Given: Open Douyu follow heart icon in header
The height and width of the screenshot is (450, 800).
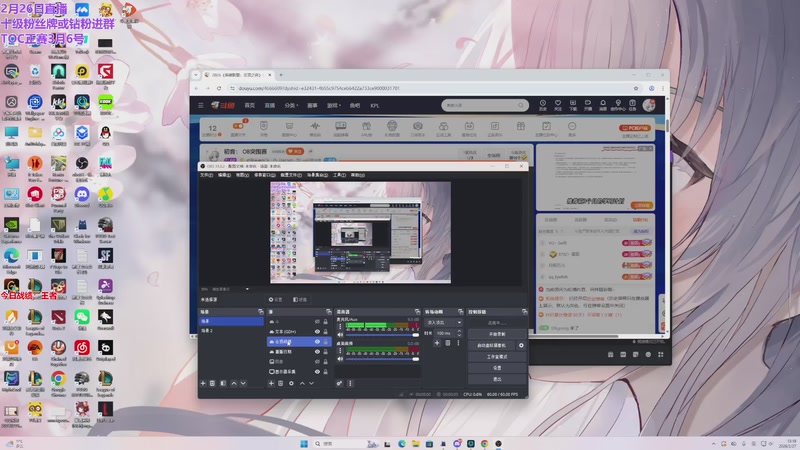Looking at the screenshot, I should click(x=558, y=105).
